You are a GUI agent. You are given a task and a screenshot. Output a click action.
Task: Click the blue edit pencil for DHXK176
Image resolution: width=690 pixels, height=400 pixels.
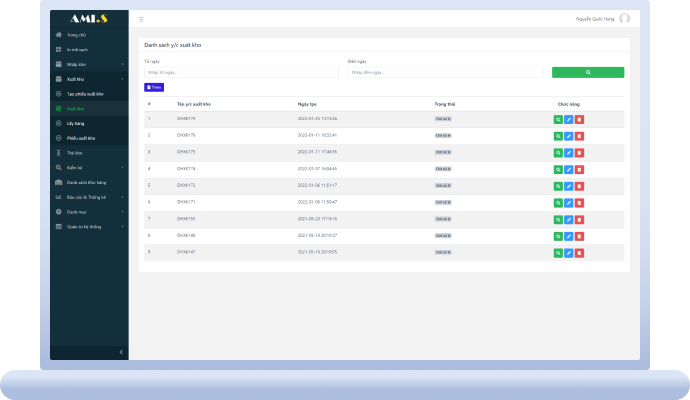(569, 136)
